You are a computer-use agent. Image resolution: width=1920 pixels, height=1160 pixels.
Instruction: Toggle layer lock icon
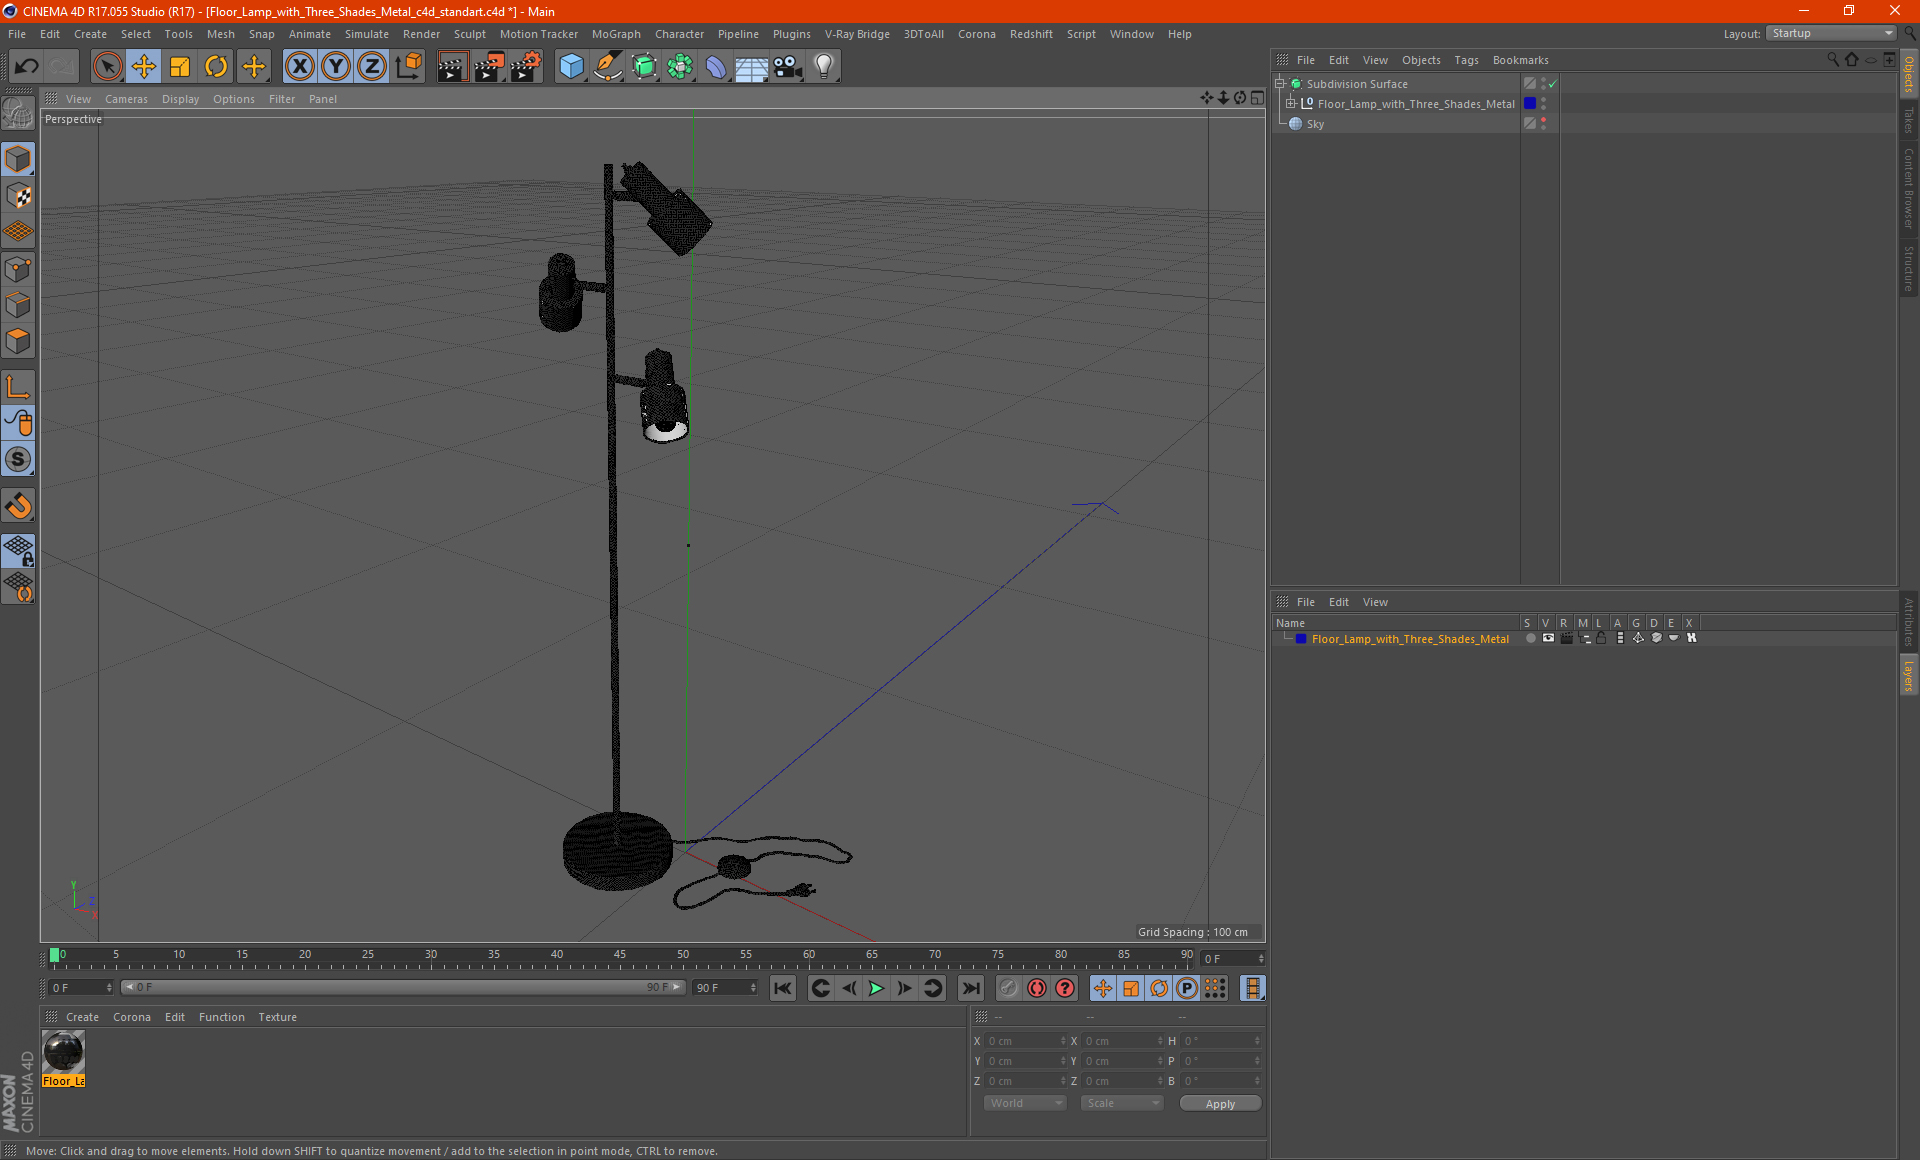pos(1601,638)
